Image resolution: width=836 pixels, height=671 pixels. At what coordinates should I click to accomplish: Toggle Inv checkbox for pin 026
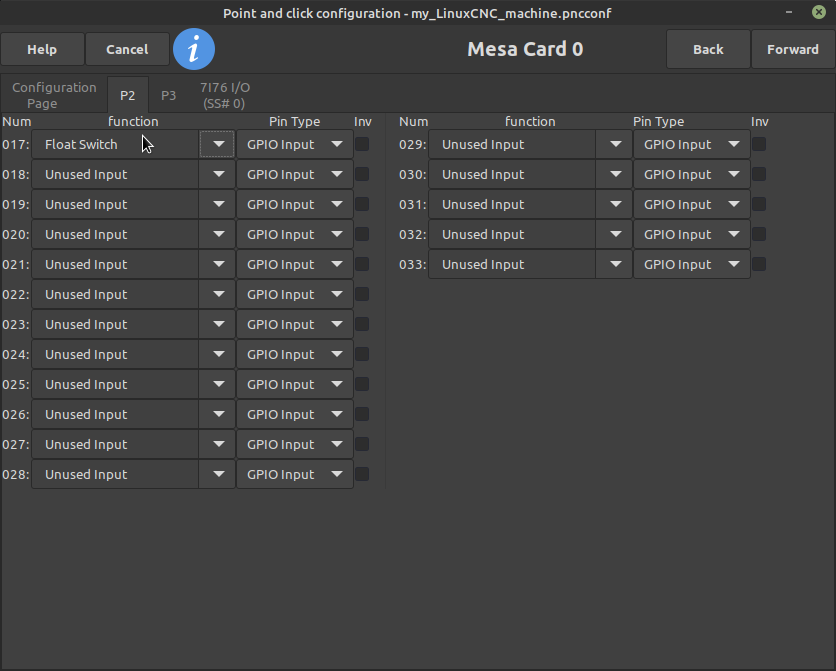362,414
